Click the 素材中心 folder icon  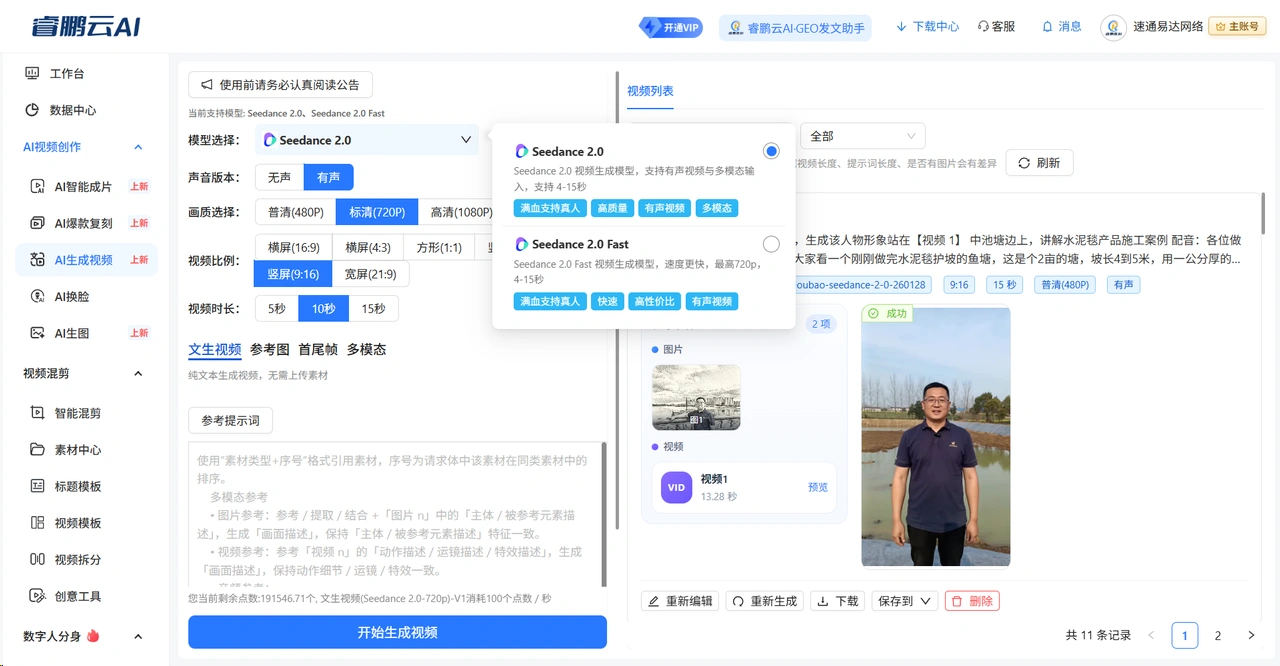pyautogui.click(x=37, y=450)
